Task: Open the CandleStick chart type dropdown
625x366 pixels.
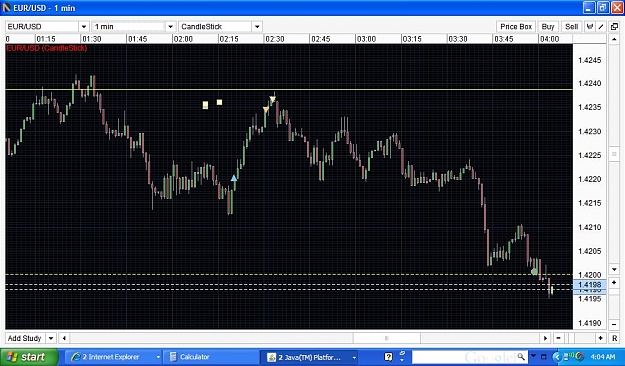Action: click(257, 27)
